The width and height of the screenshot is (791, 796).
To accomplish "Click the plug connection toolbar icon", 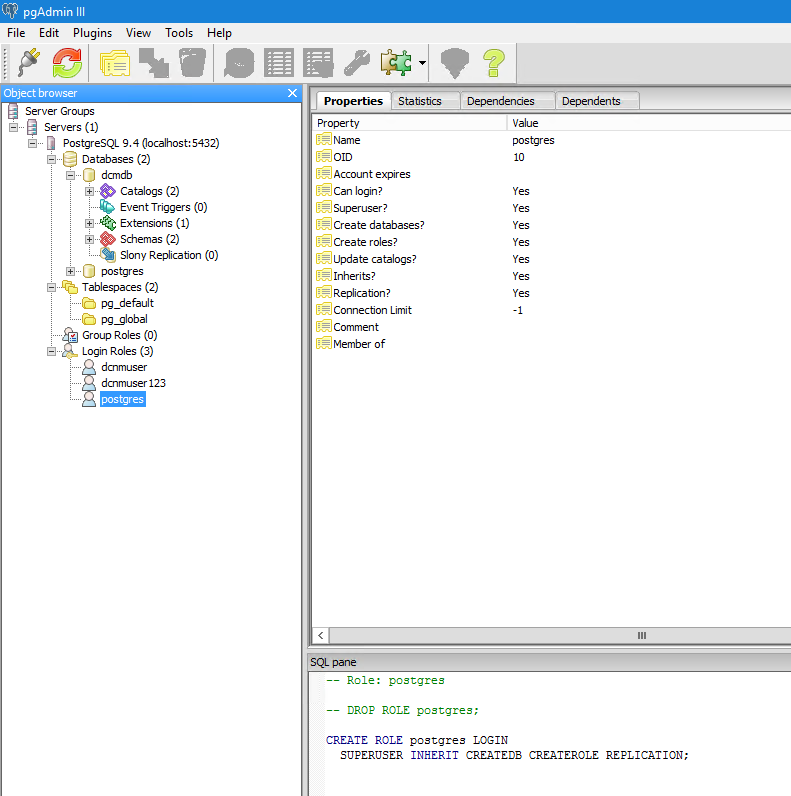I will pos(29,62).
